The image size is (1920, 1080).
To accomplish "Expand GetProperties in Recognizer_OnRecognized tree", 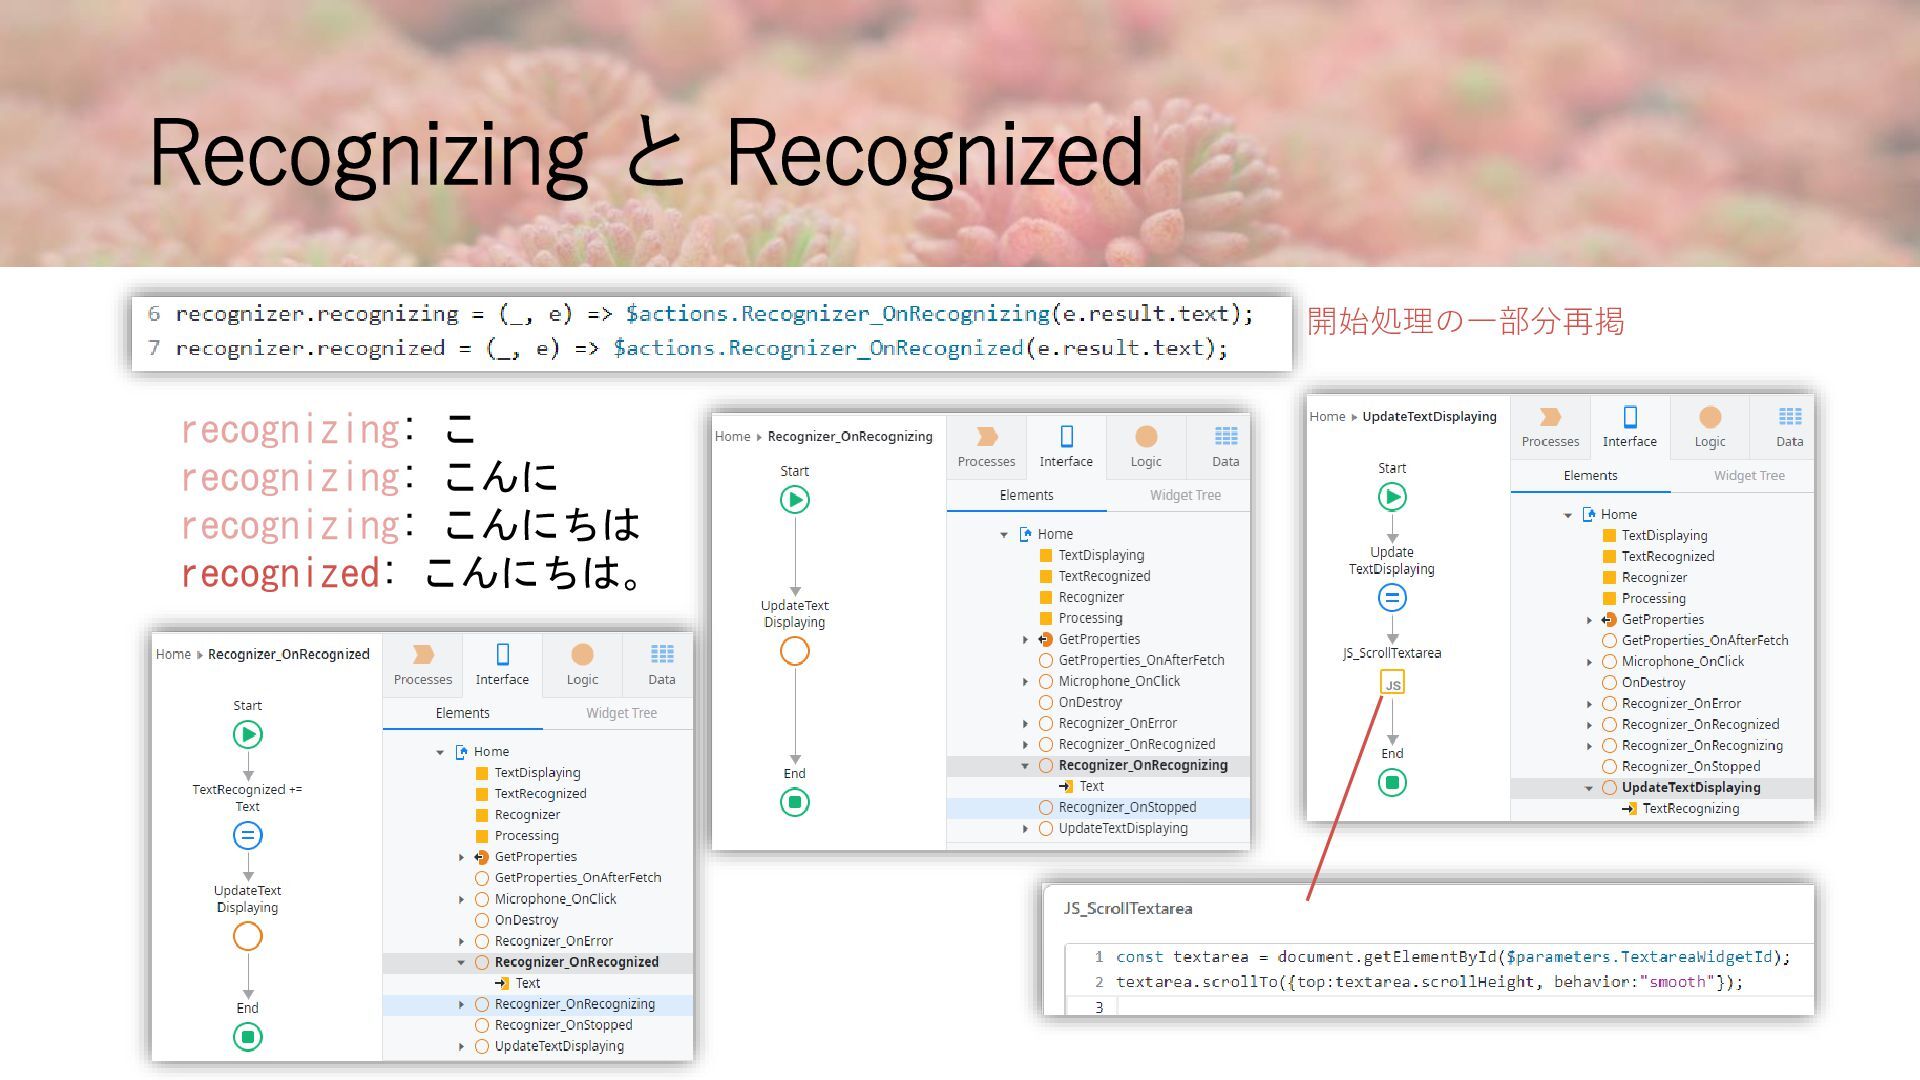I will point(461,857).
